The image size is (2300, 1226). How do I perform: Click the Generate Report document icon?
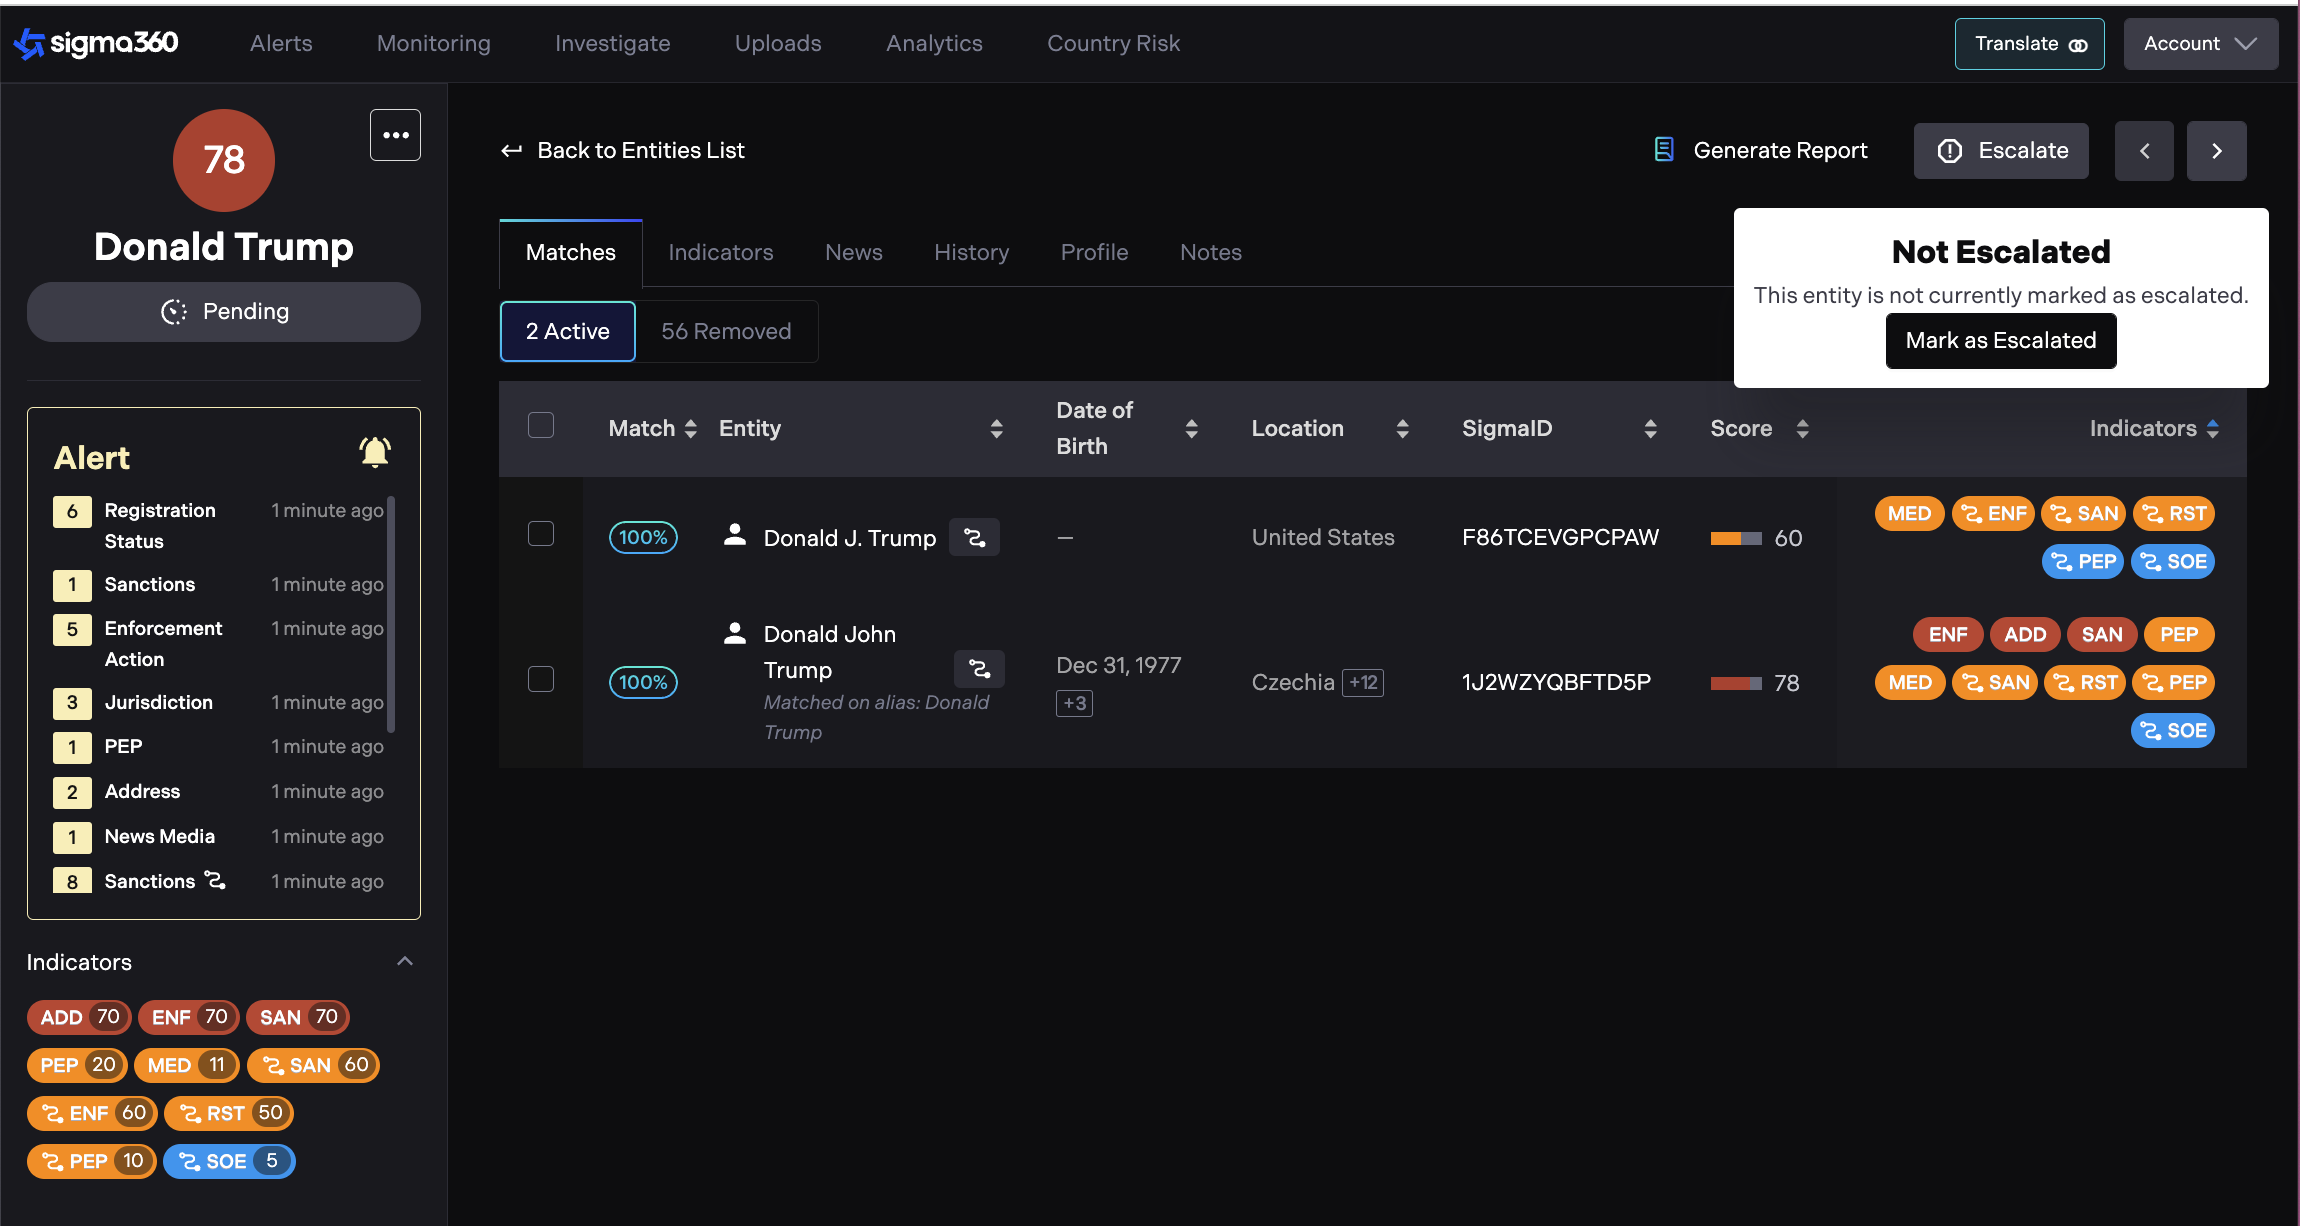1664,150
